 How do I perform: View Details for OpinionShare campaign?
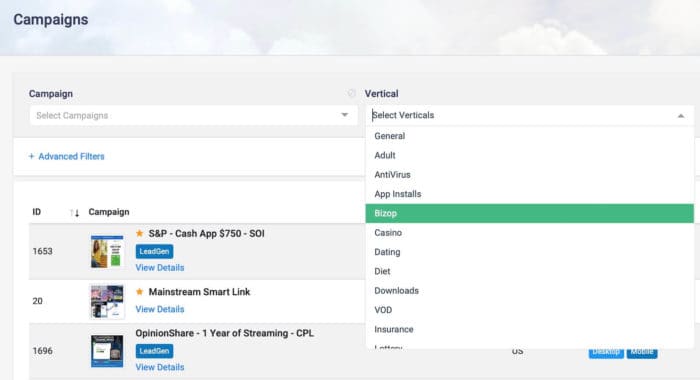160,367
